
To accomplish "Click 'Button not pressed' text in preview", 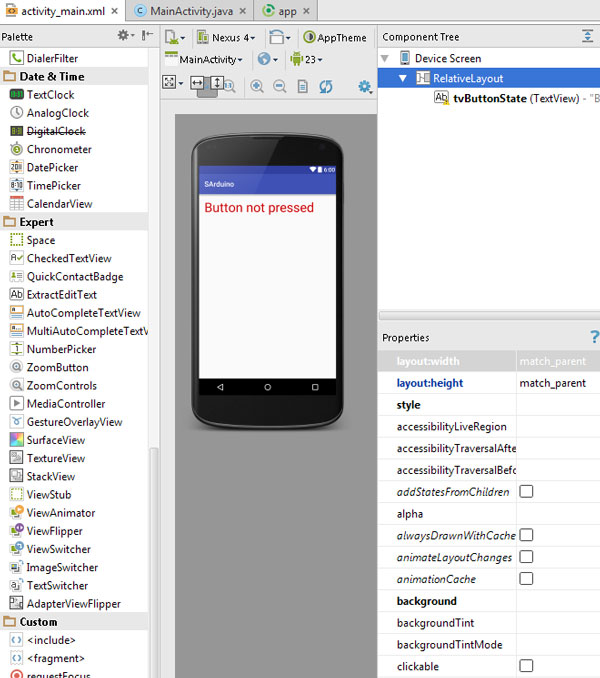I will point(259,208).
